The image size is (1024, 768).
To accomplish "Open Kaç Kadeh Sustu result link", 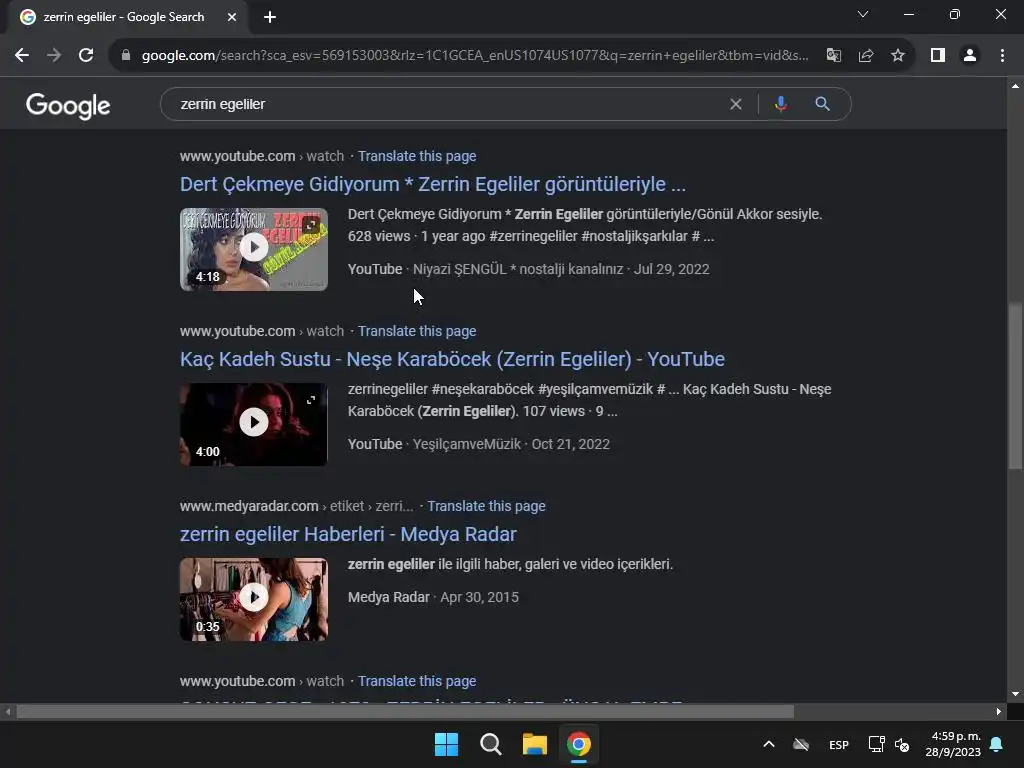I will click(453, 359).
